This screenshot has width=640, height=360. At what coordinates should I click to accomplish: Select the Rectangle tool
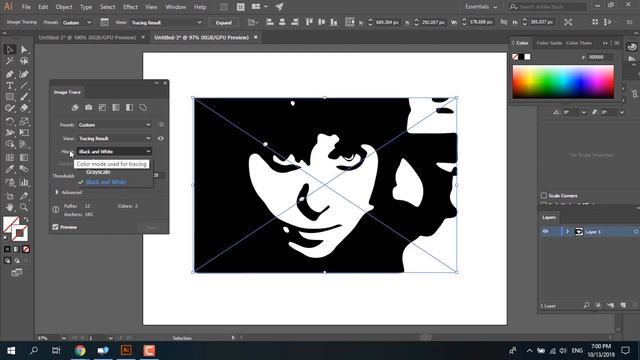pos(10,97)
